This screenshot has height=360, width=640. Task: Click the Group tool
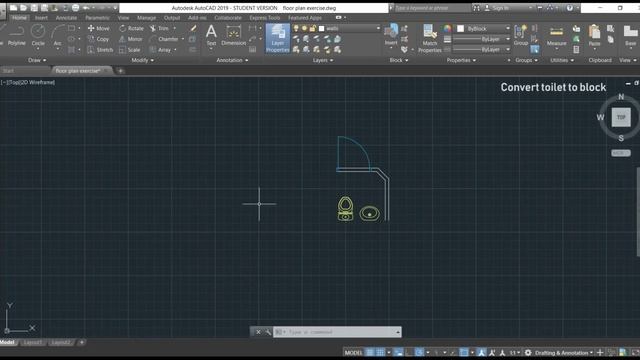[520, 35]
